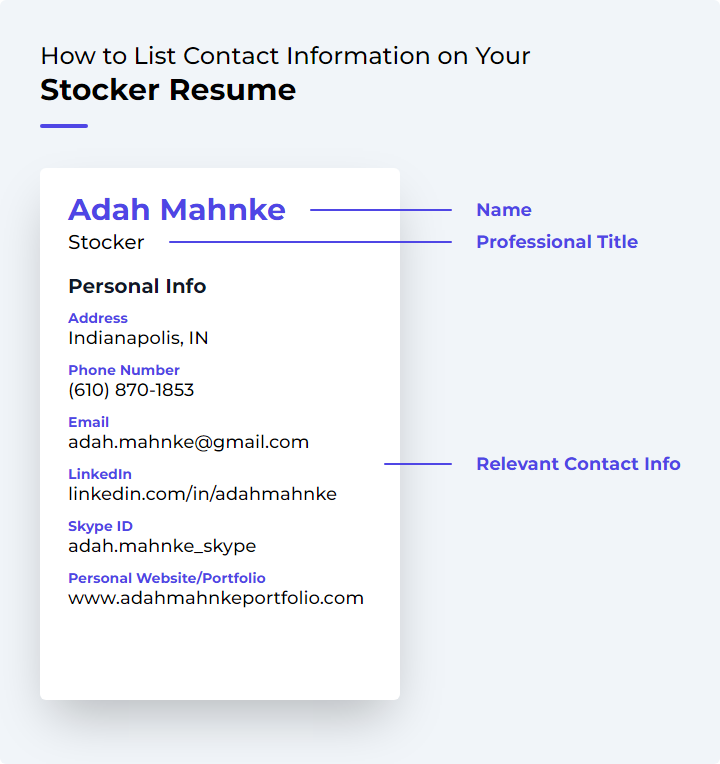Open the linkedin.com/in/adahmahnke link

coord(202,494)
